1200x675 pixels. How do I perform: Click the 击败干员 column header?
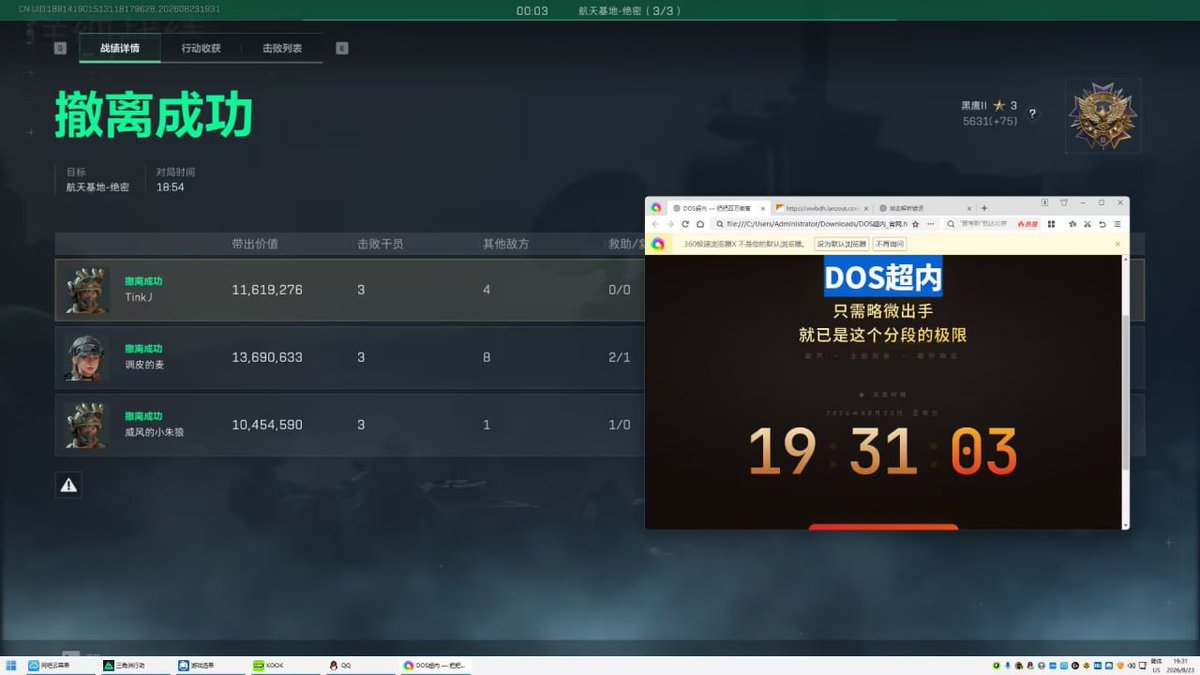(381, 244)
